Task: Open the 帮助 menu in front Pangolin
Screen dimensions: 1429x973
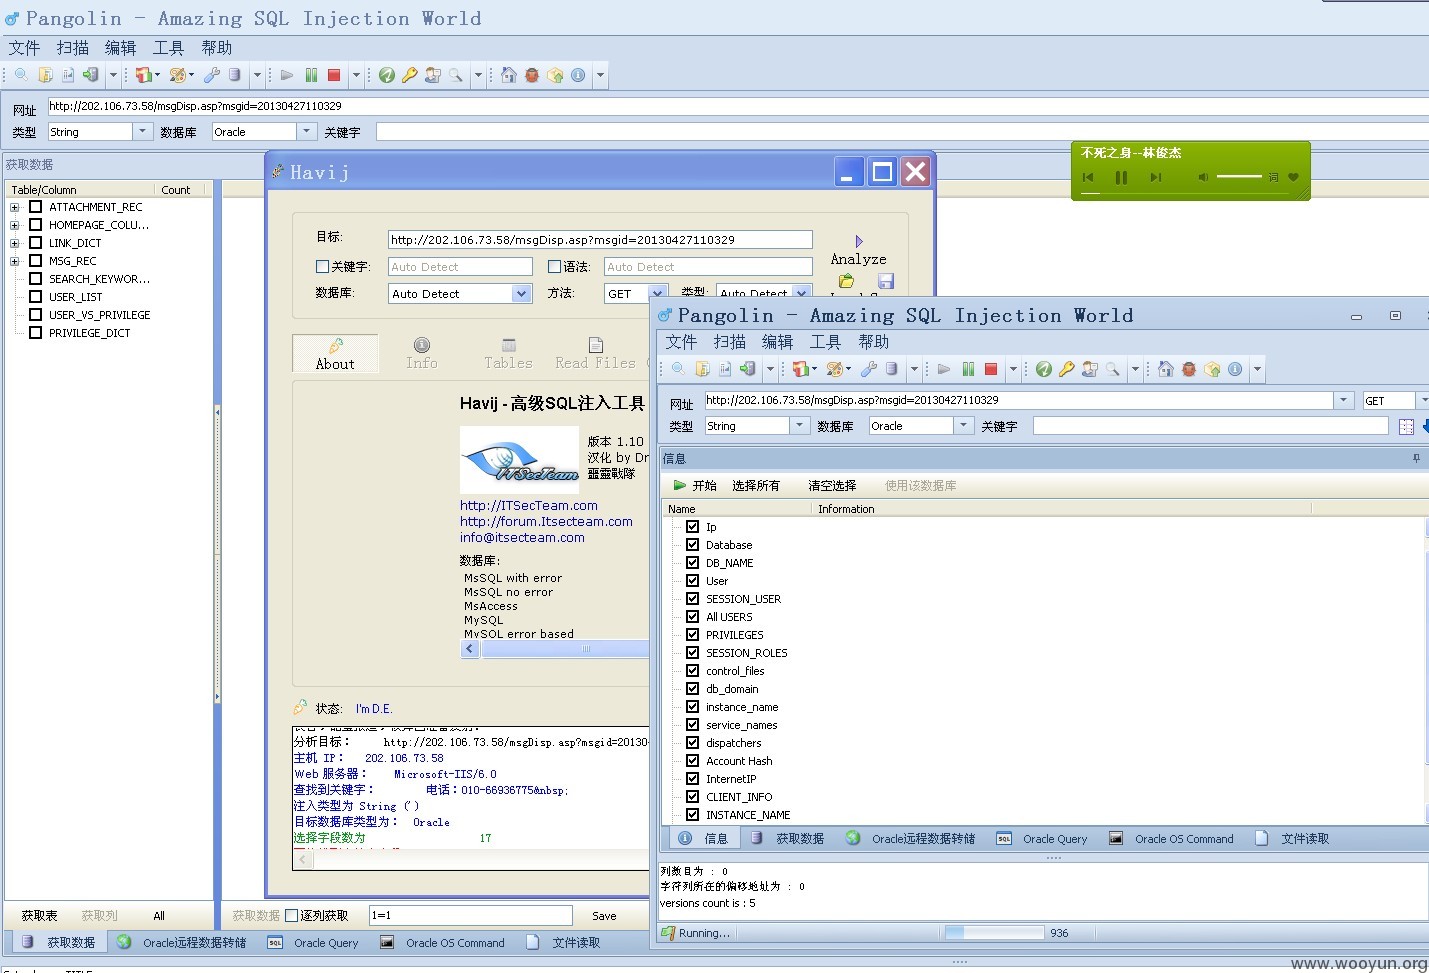Action: pyautogui.click(x=874, y=341)
